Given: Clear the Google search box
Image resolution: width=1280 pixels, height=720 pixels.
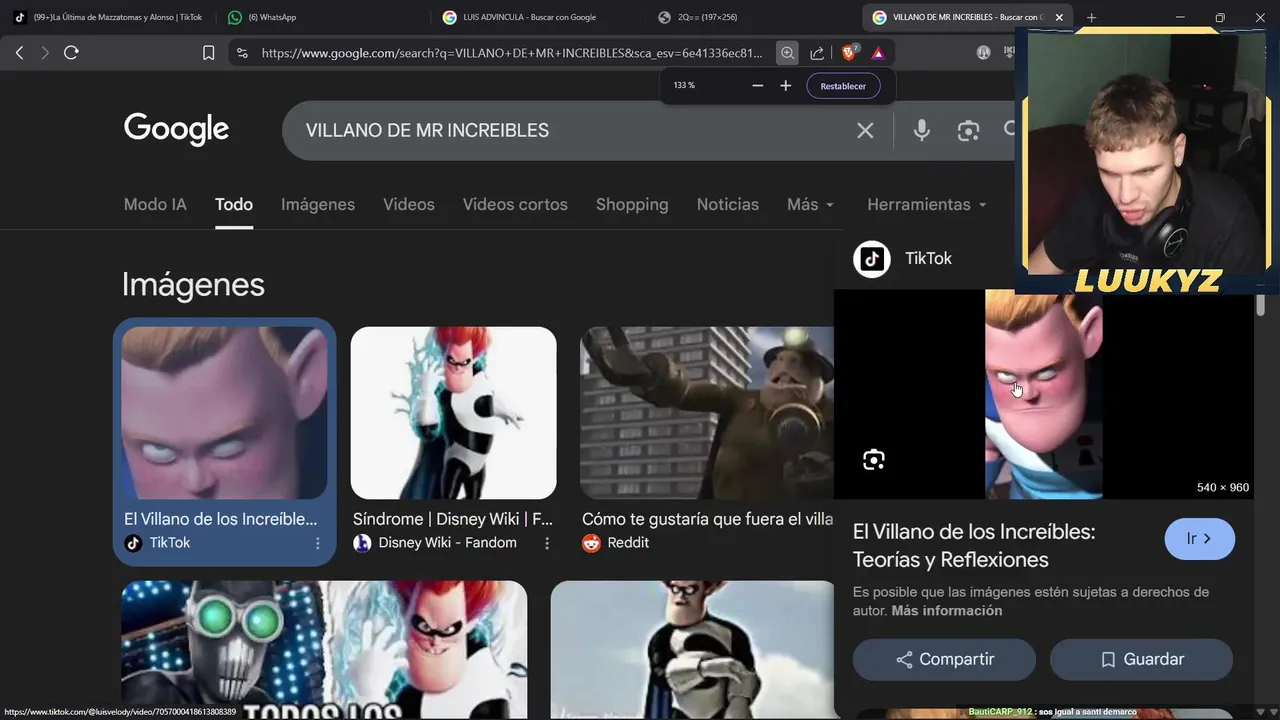Looking at the screenshot, I should 865,131.
